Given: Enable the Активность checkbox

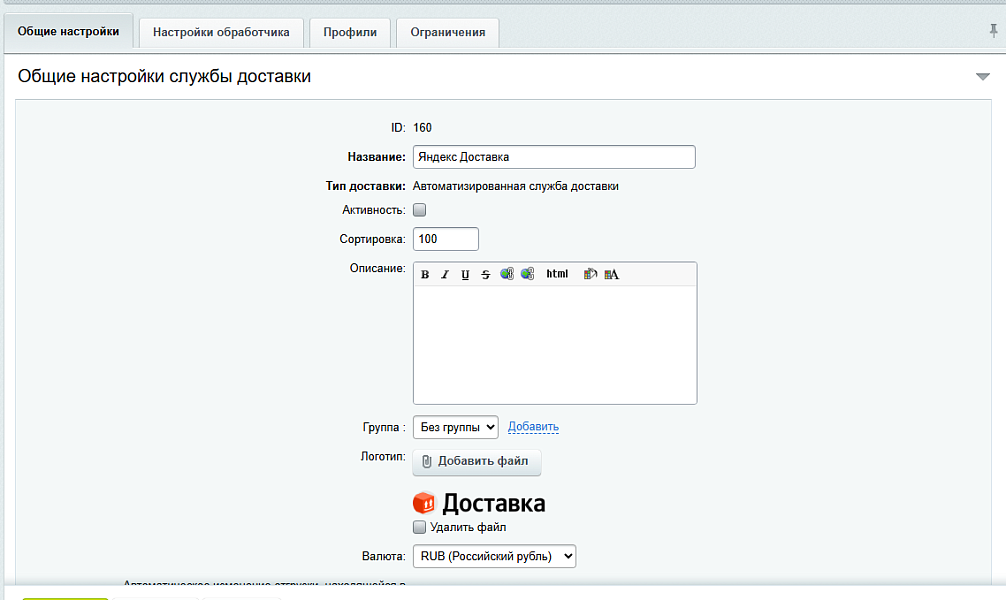Looking at the screenshot, I should coord(419,210).
